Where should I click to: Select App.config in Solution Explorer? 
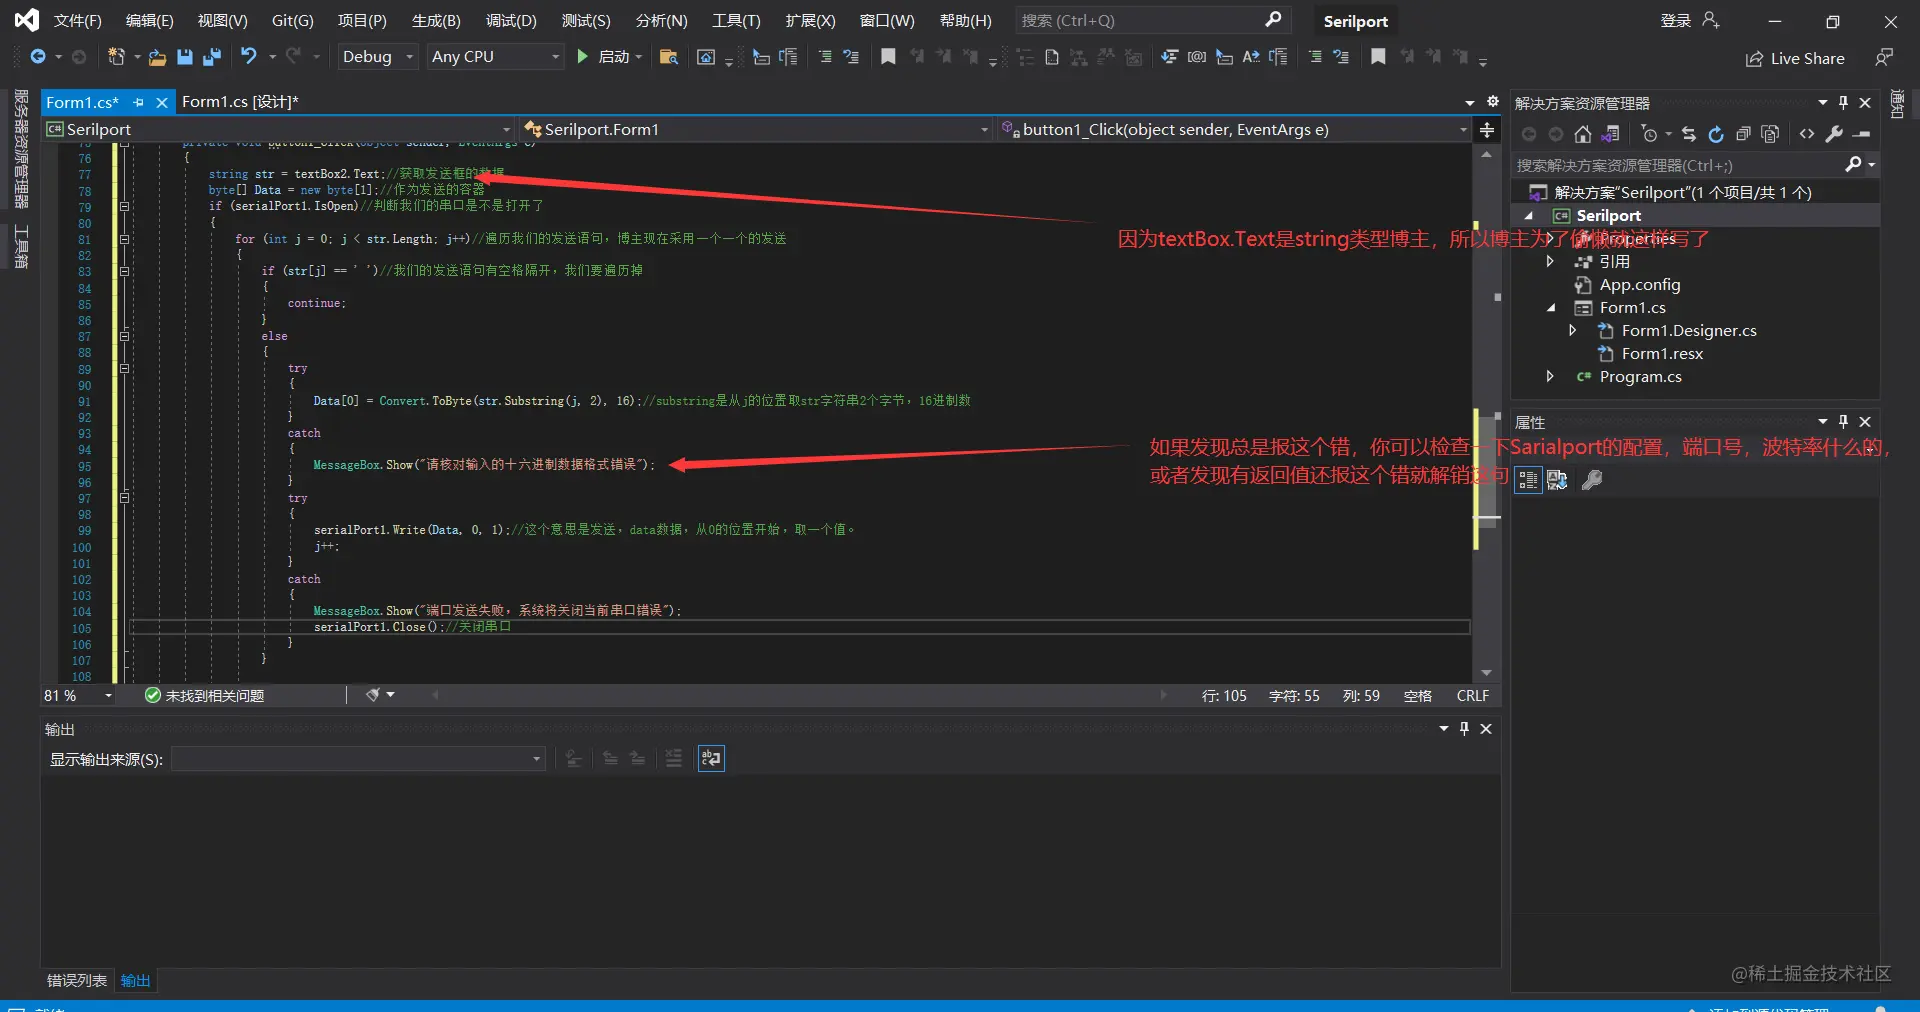pyautogui.click(x=1640, y=285)
